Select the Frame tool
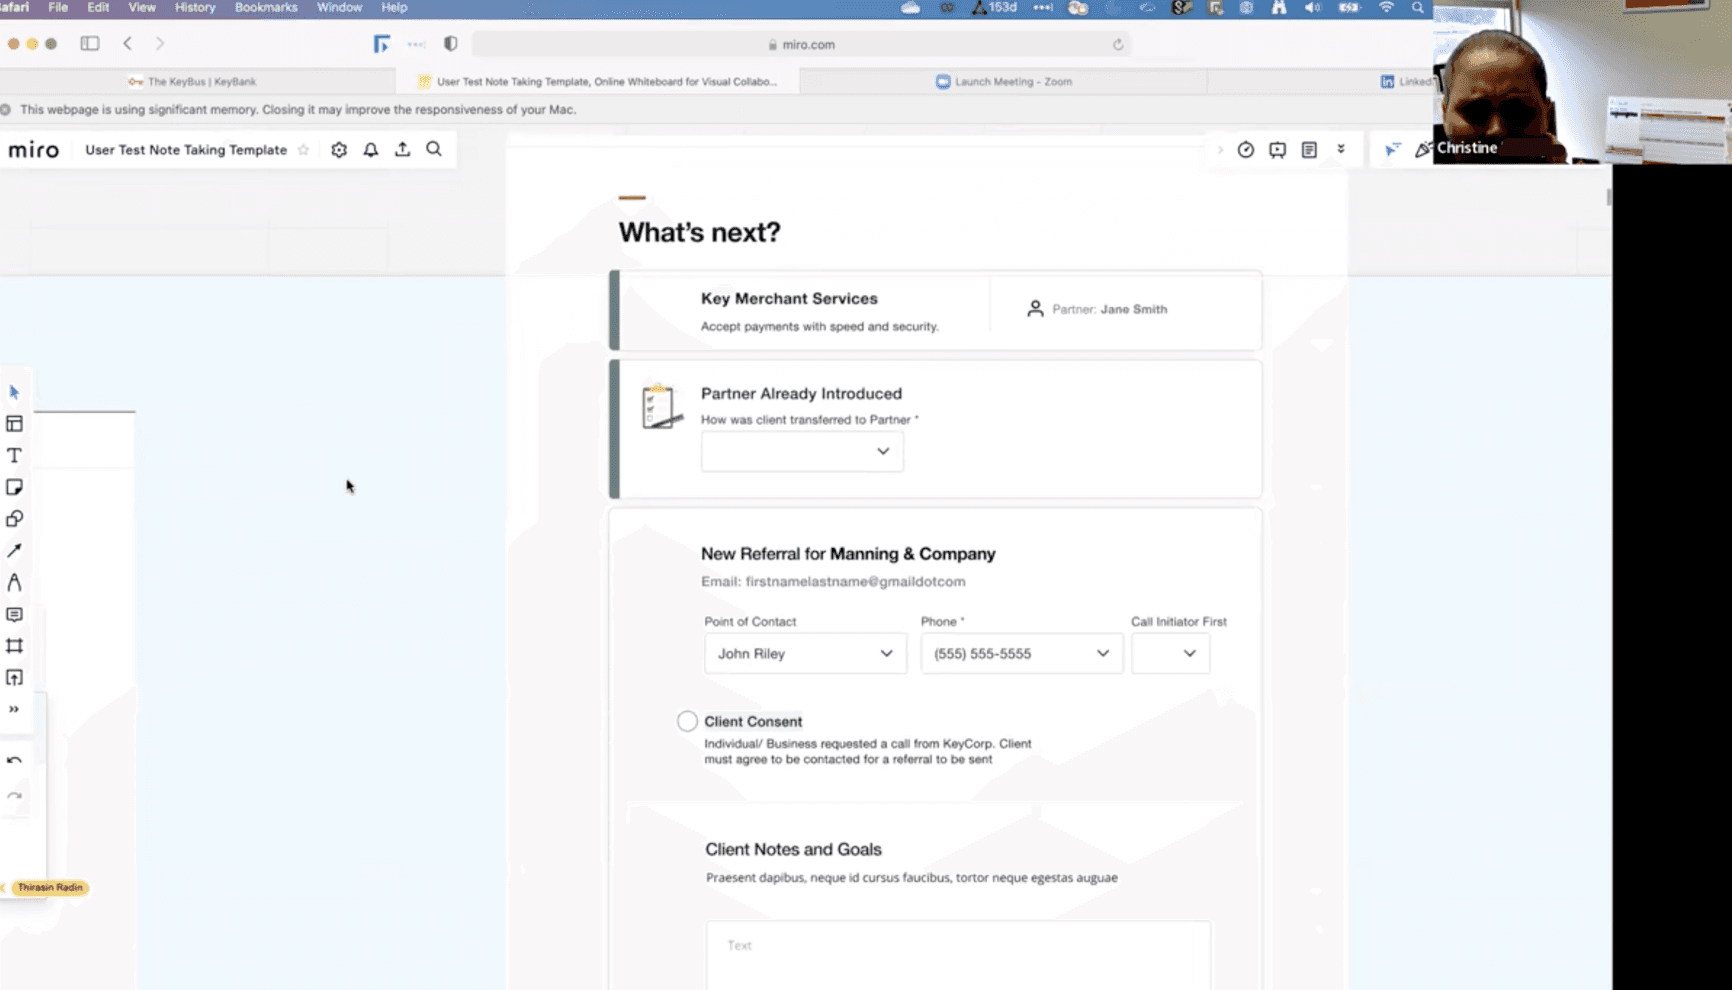 click(14, 646)
